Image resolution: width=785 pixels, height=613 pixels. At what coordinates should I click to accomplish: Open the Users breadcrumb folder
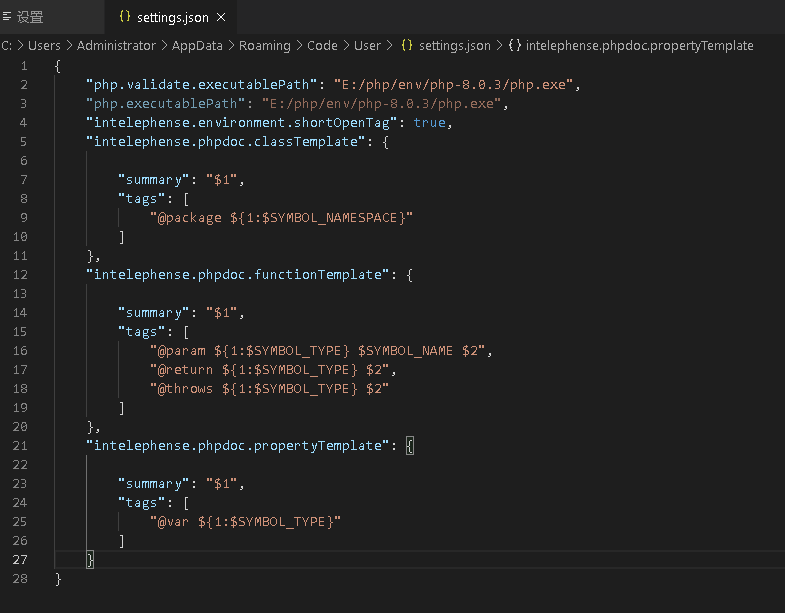pos(44,46)
